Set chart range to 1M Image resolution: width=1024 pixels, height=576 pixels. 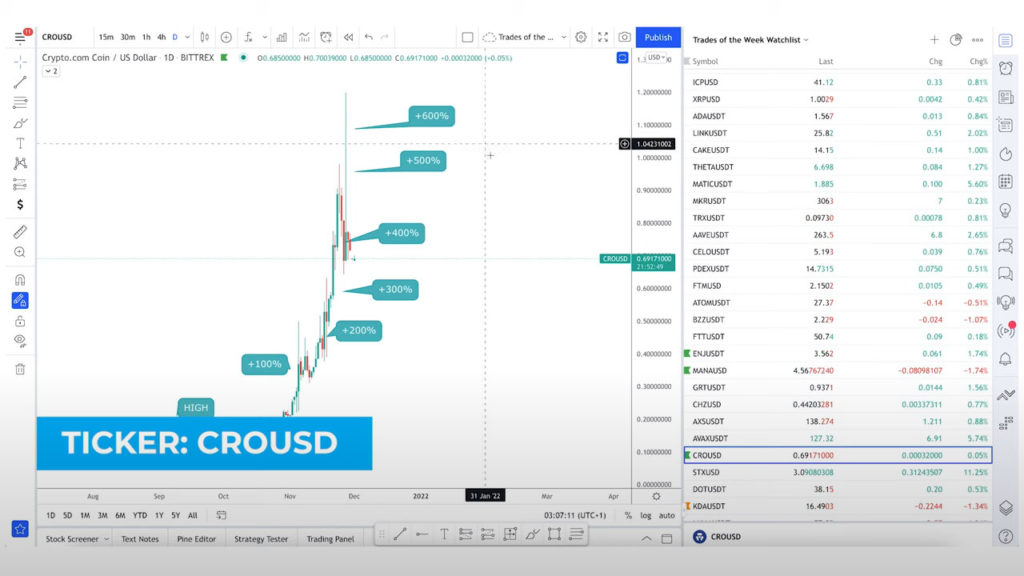click(x=85, y=515)
